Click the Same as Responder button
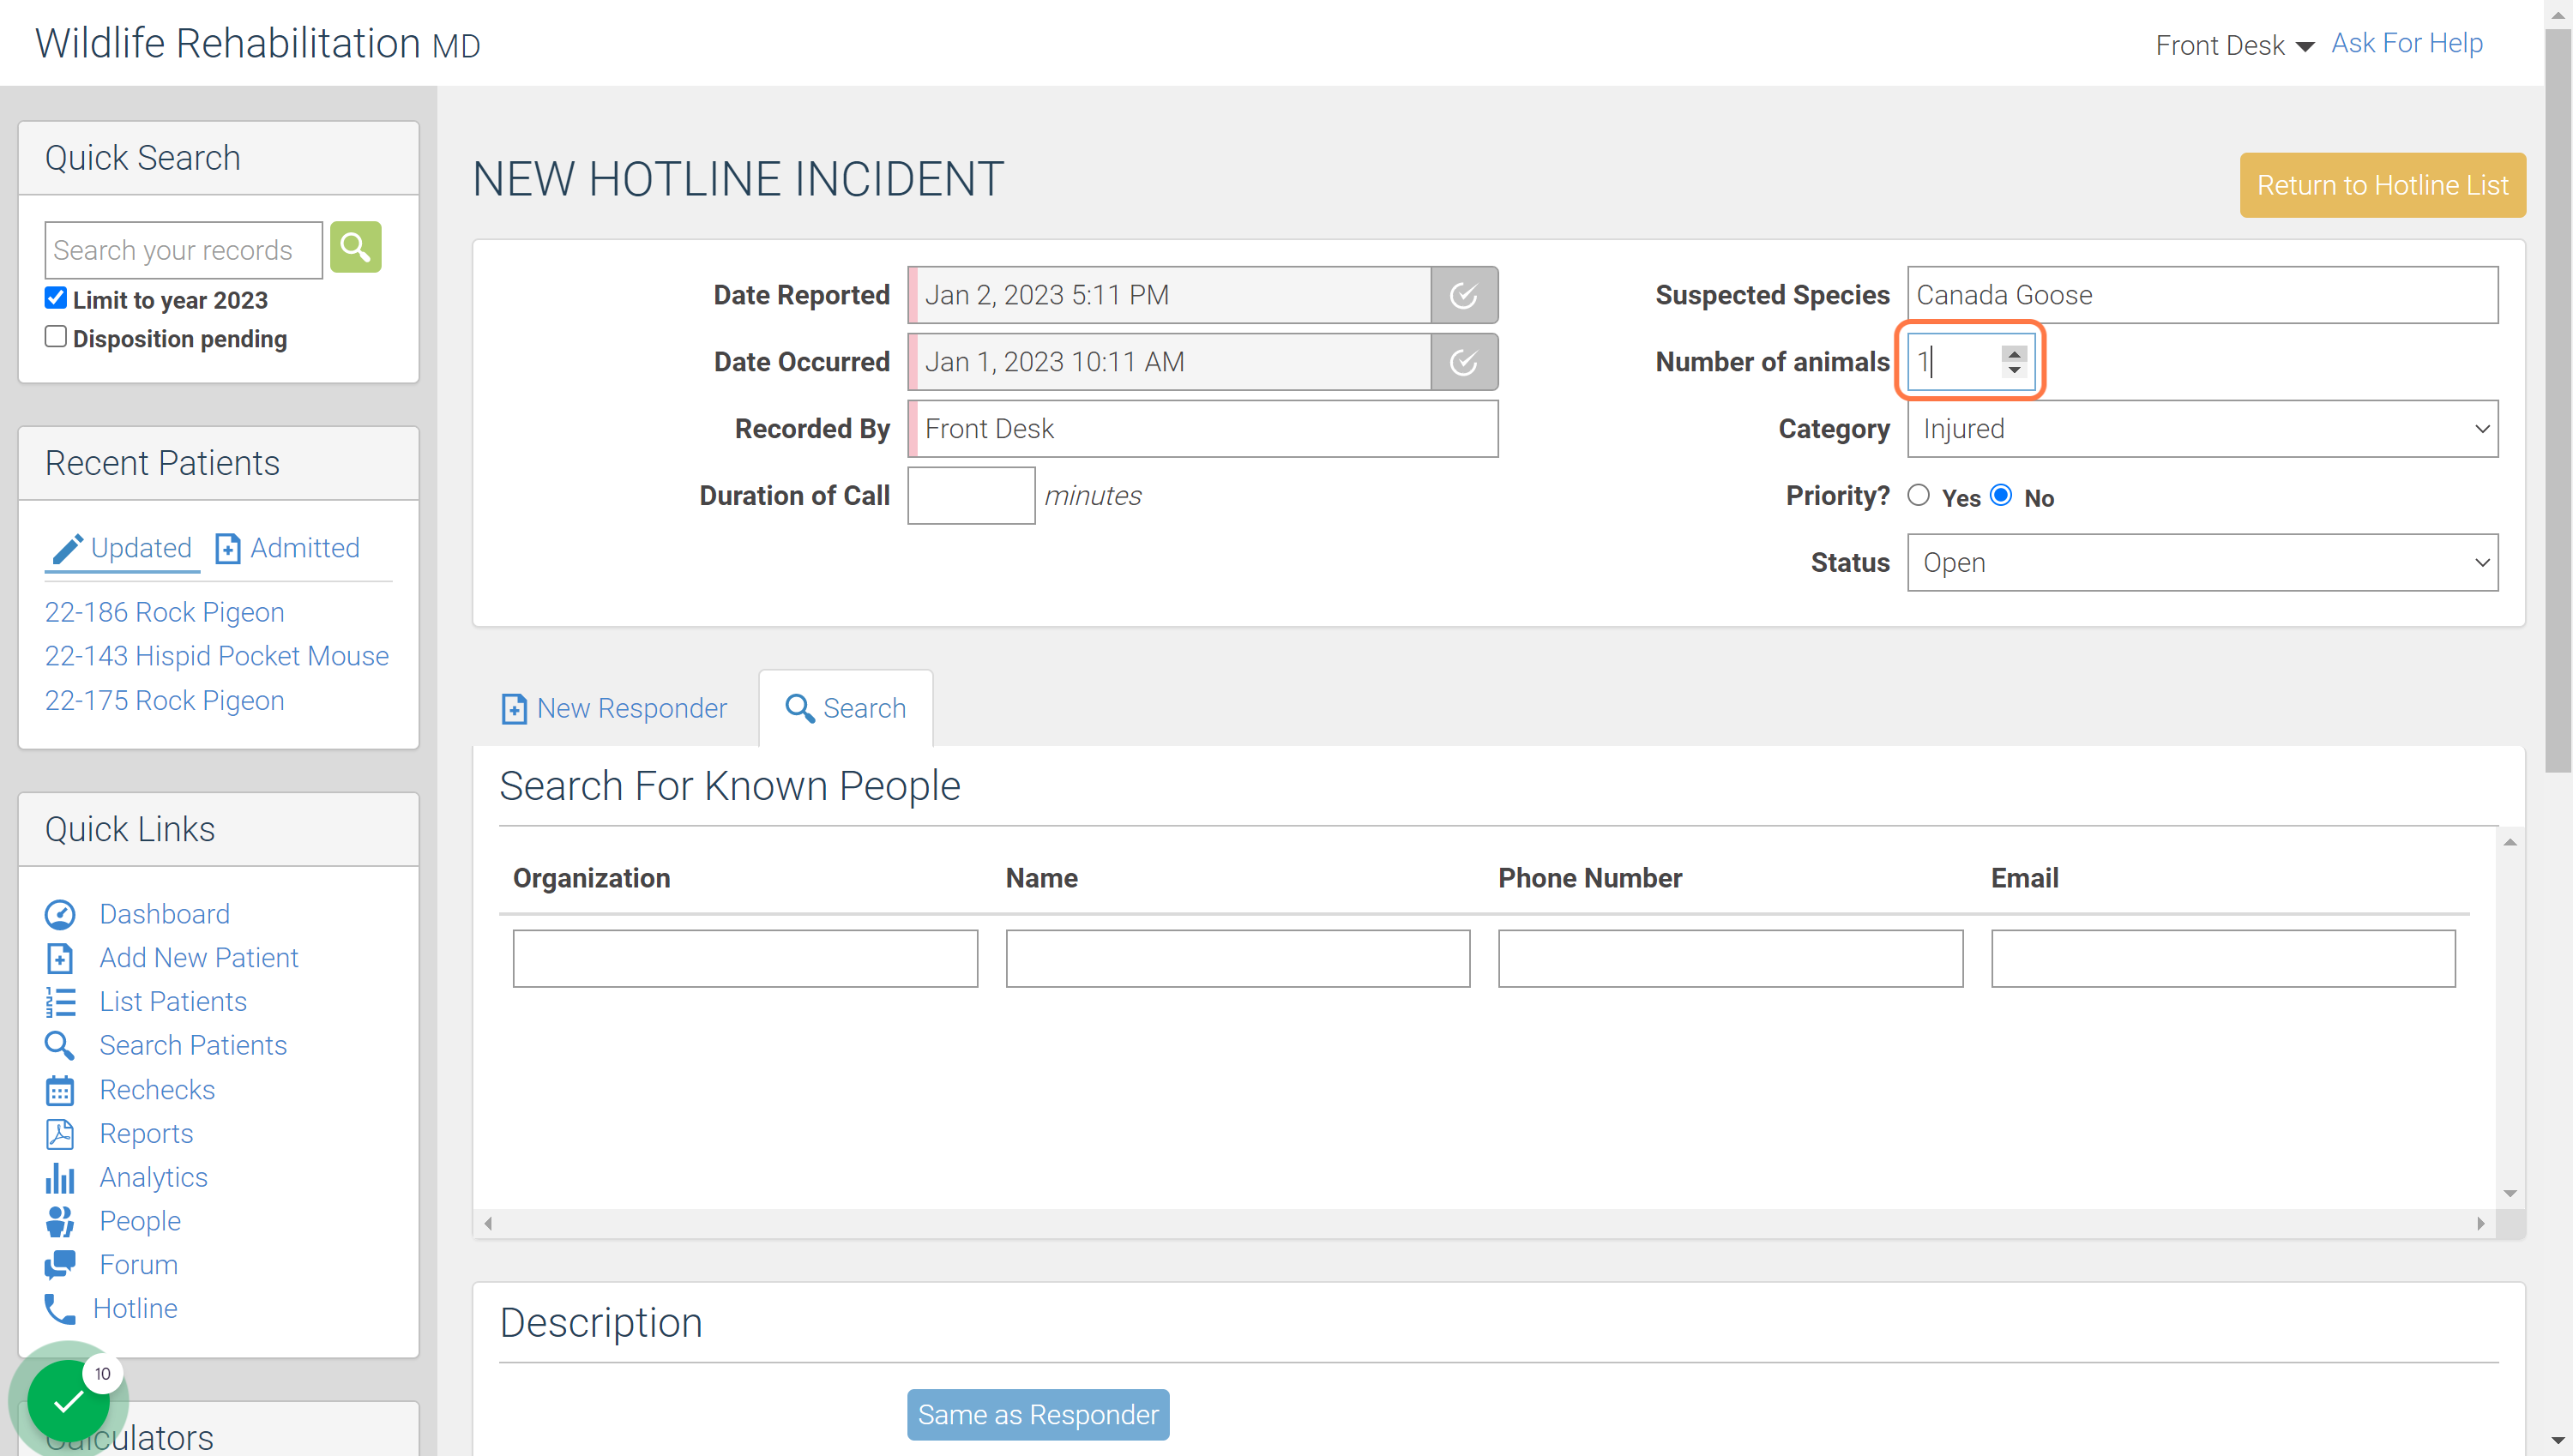Viewport: 2573px width, 1456px height. click(x=1038, y=1414)
